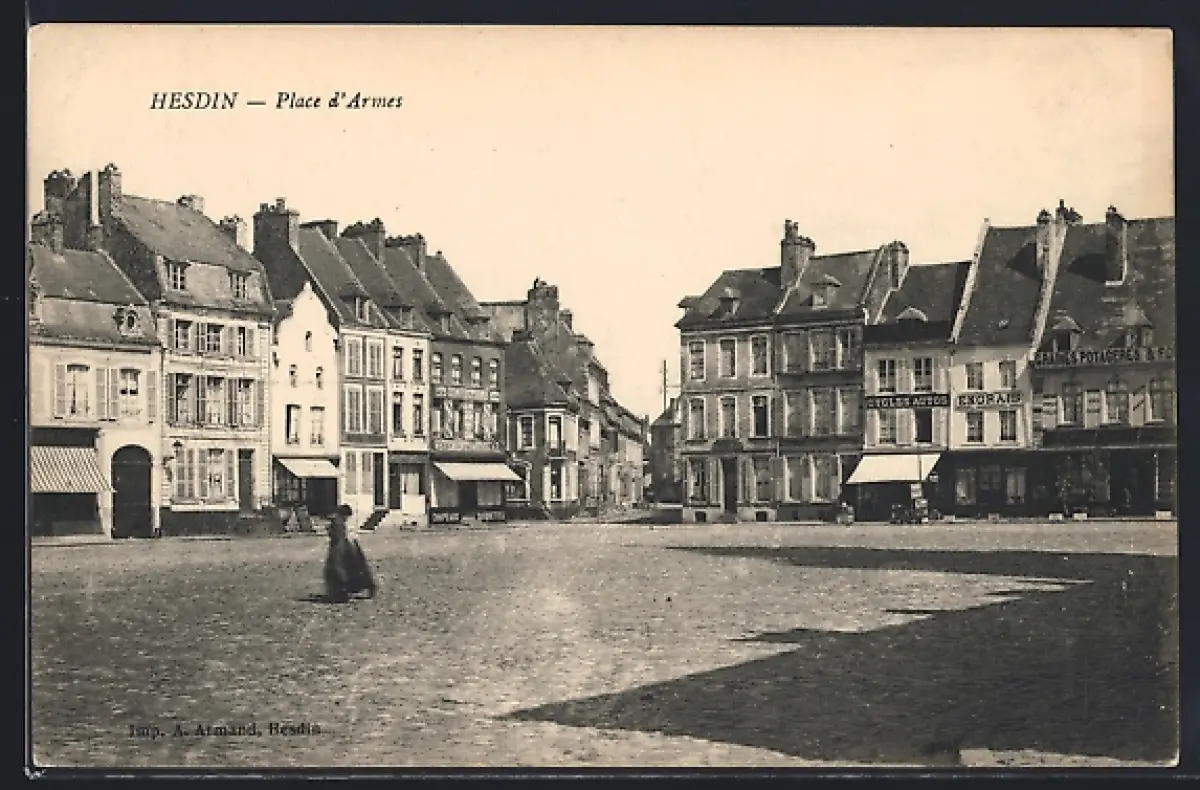The width and height of the screenshot is (1200, 790).
Task: Click the "CYCLES & AUTOS" shop sign
Action: (x=906, y=401)
